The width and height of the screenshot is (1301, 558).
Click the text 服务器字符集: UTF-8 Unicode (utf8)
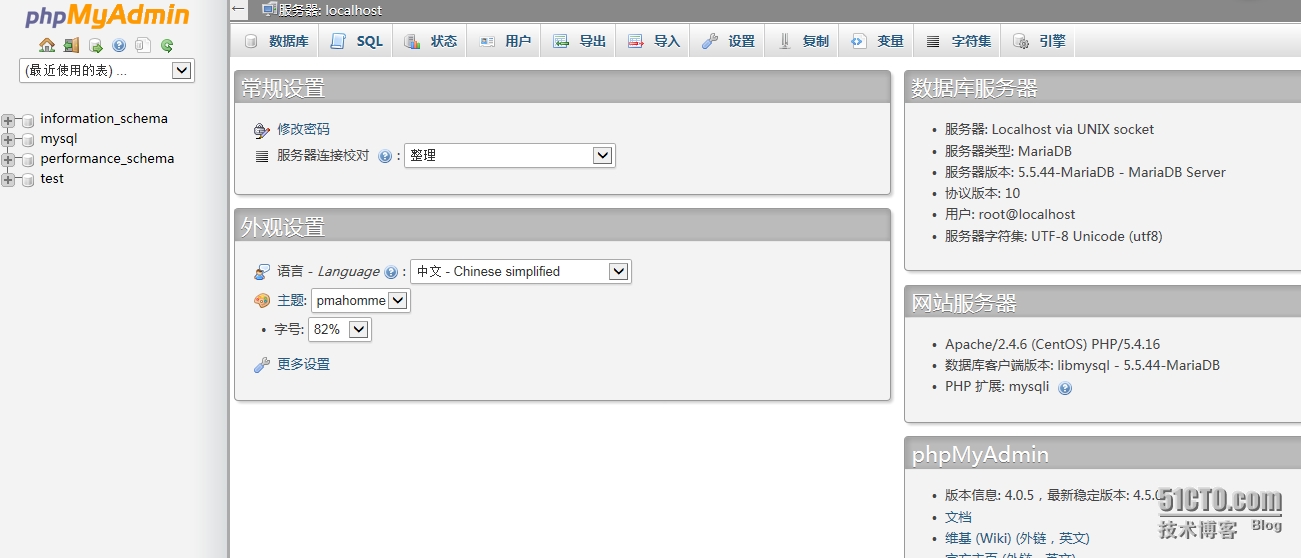(1054, 237)
